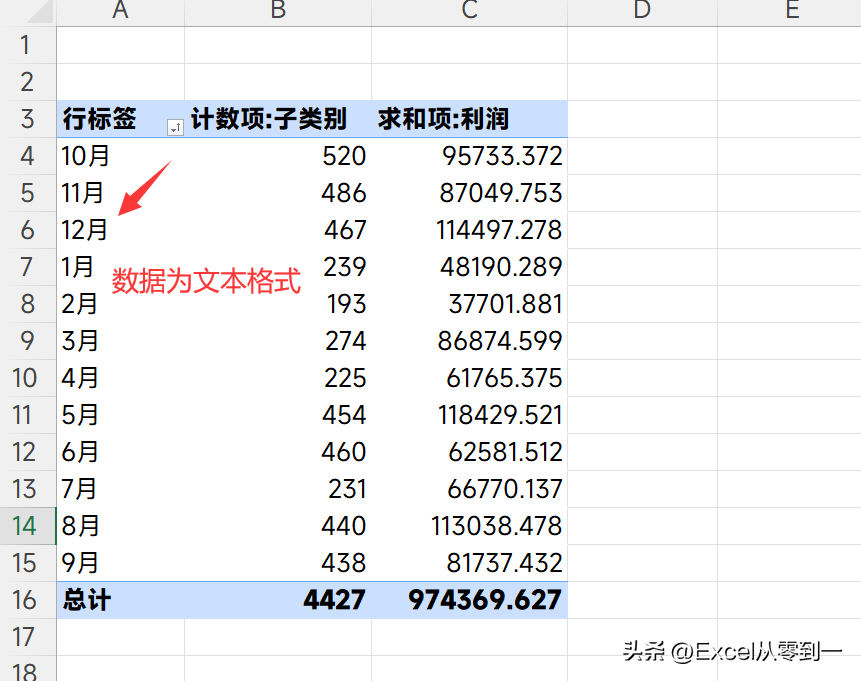Select the 总计 total label cell

(120, 600)
